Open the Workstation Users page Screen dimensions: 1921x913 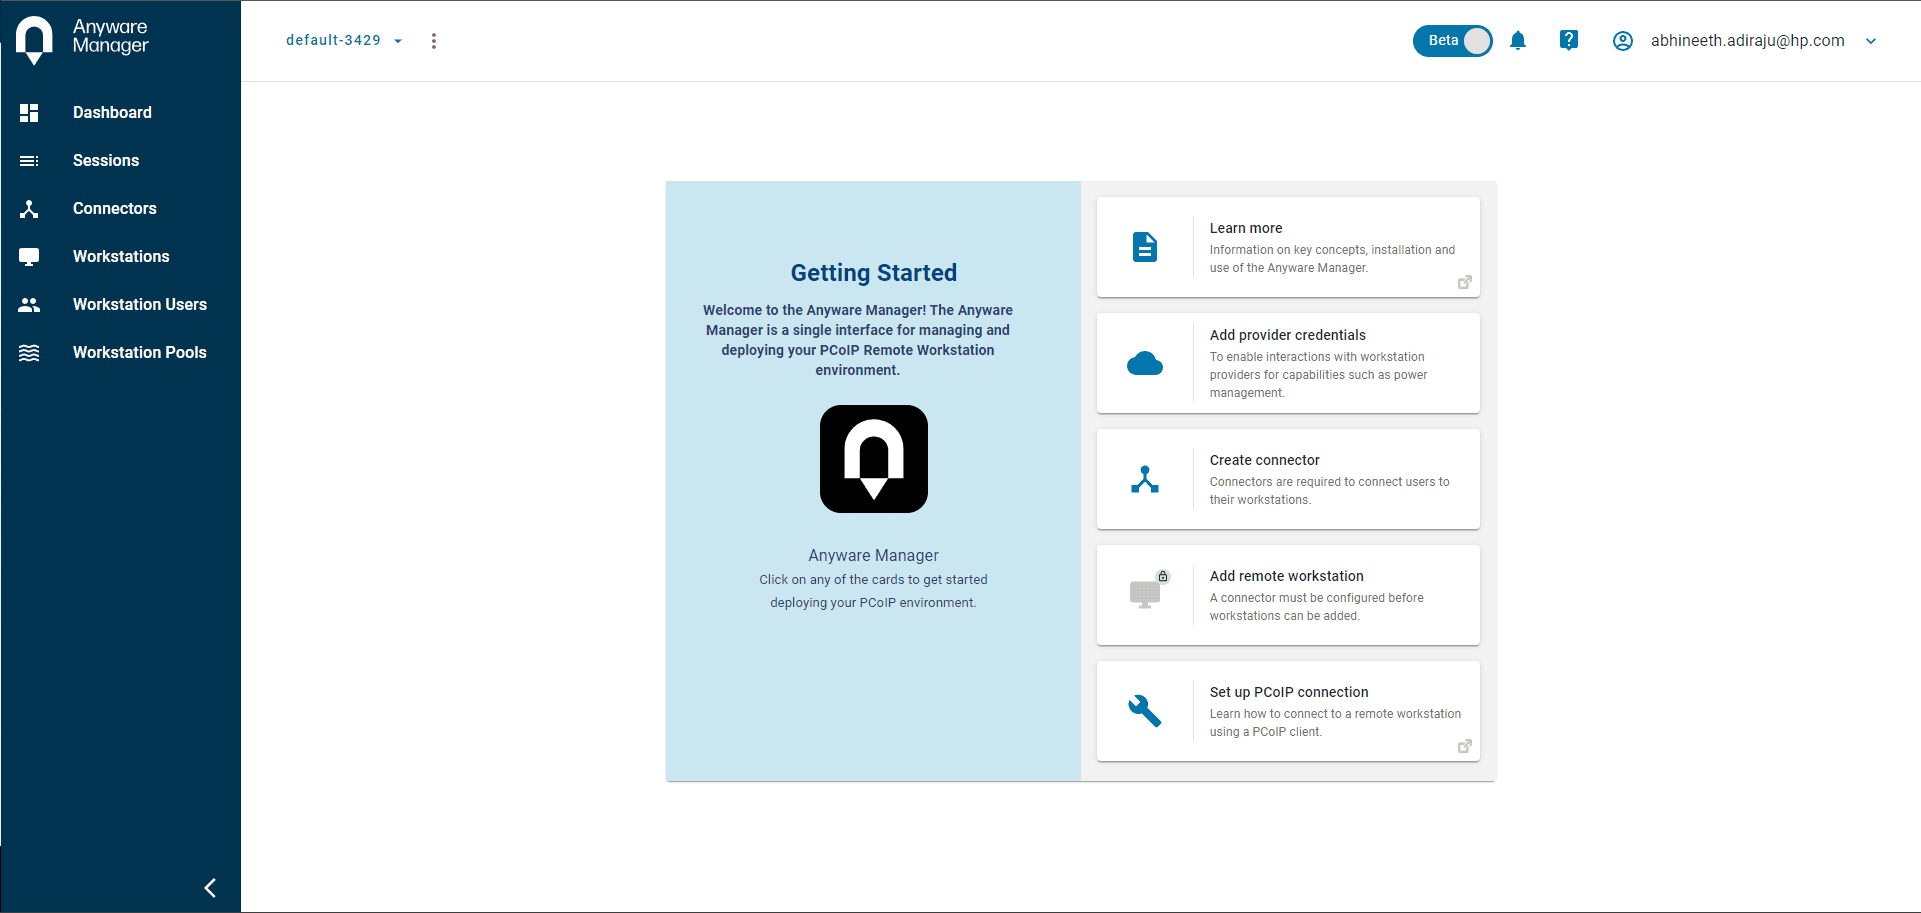[x=139, y=305]
